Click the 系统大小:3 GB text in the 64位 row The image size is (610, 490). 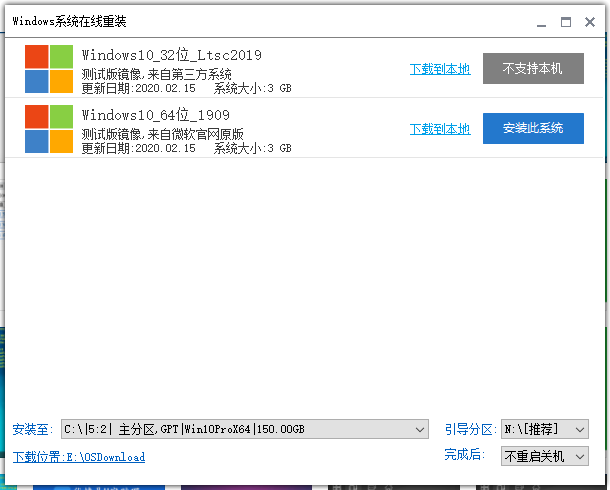[x=252, y=148]
